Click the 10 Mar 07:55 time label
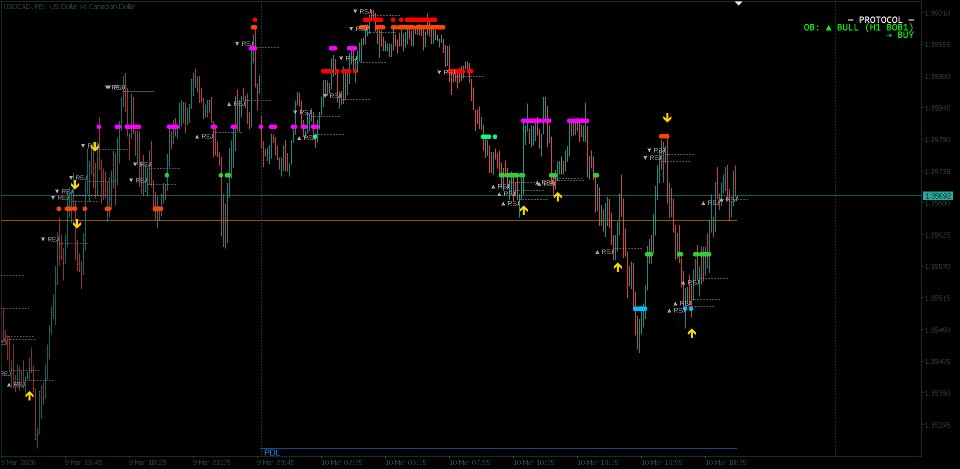This screenshot has width=960, height=469. [470, 462]
